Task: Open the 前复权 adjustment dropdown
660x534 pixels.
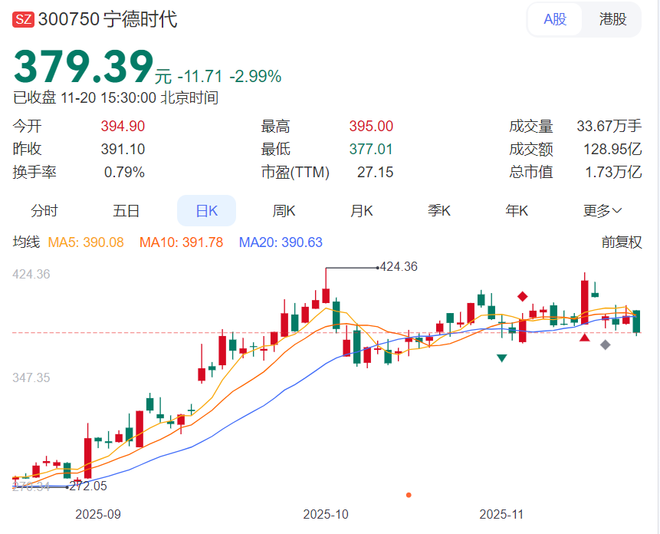Action: (x=621, y=242)
